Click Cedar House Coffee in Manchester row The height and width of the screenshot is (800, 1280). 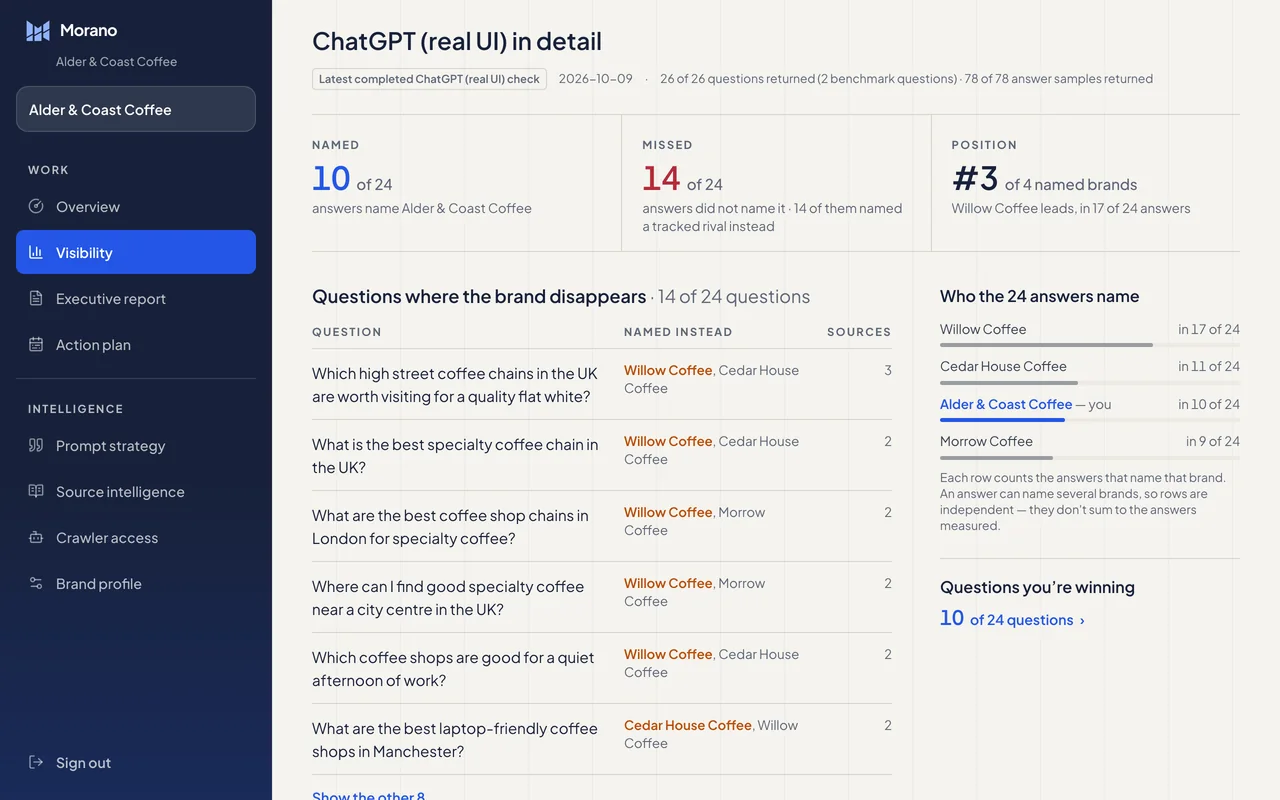coord(688,725)
